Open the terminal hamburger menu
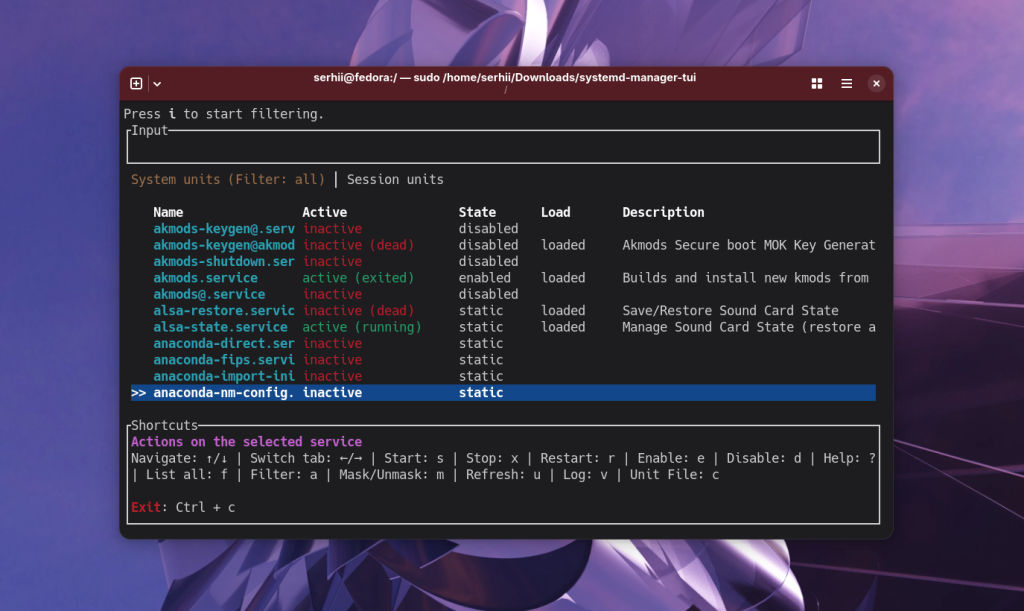 846,84
